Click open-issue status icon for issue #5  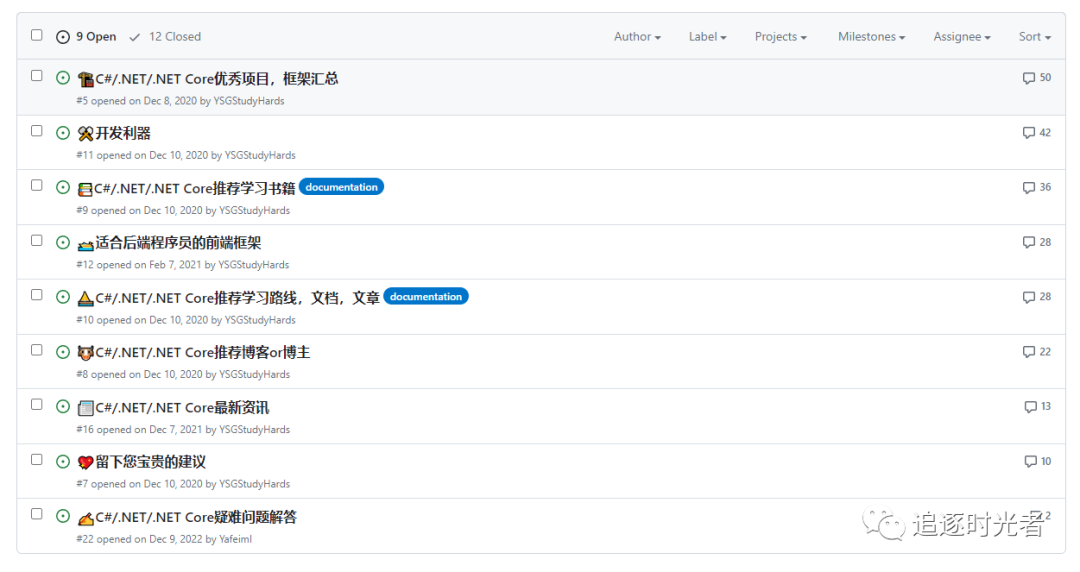point(63,78)
